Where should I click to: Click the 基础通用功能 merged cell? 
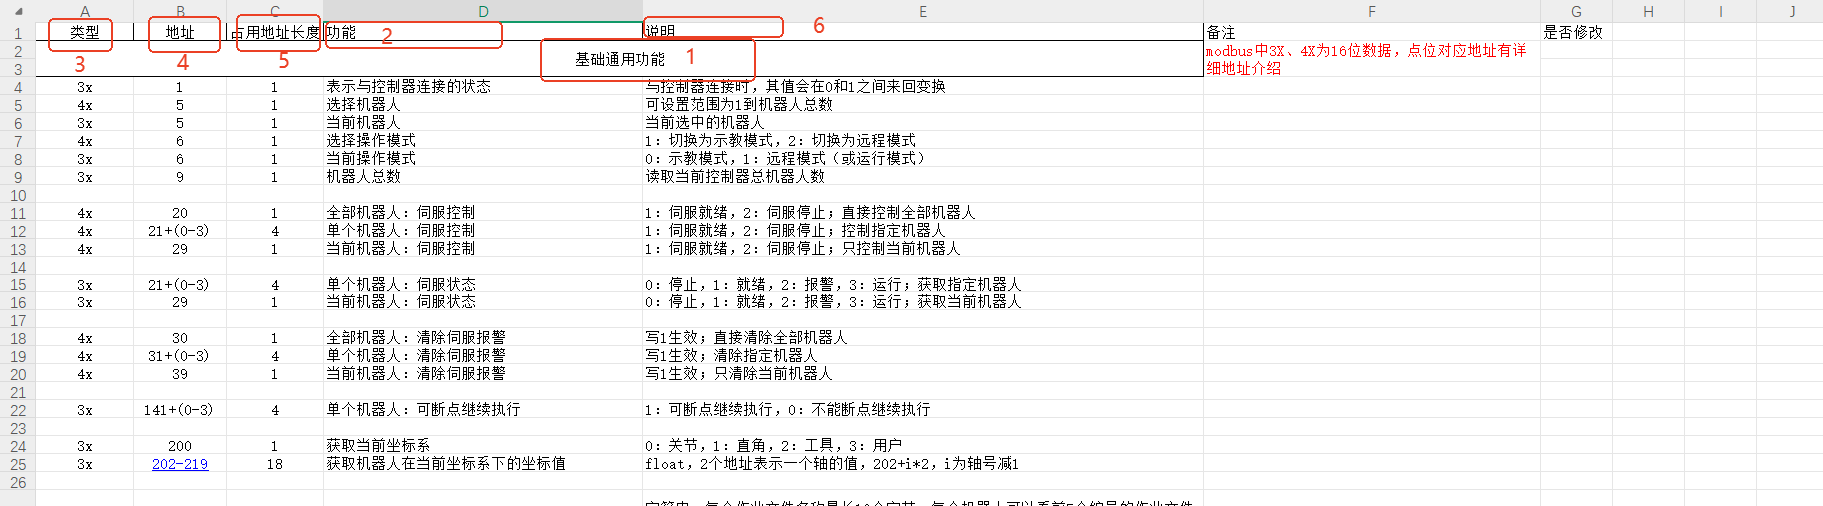[619, 59]
